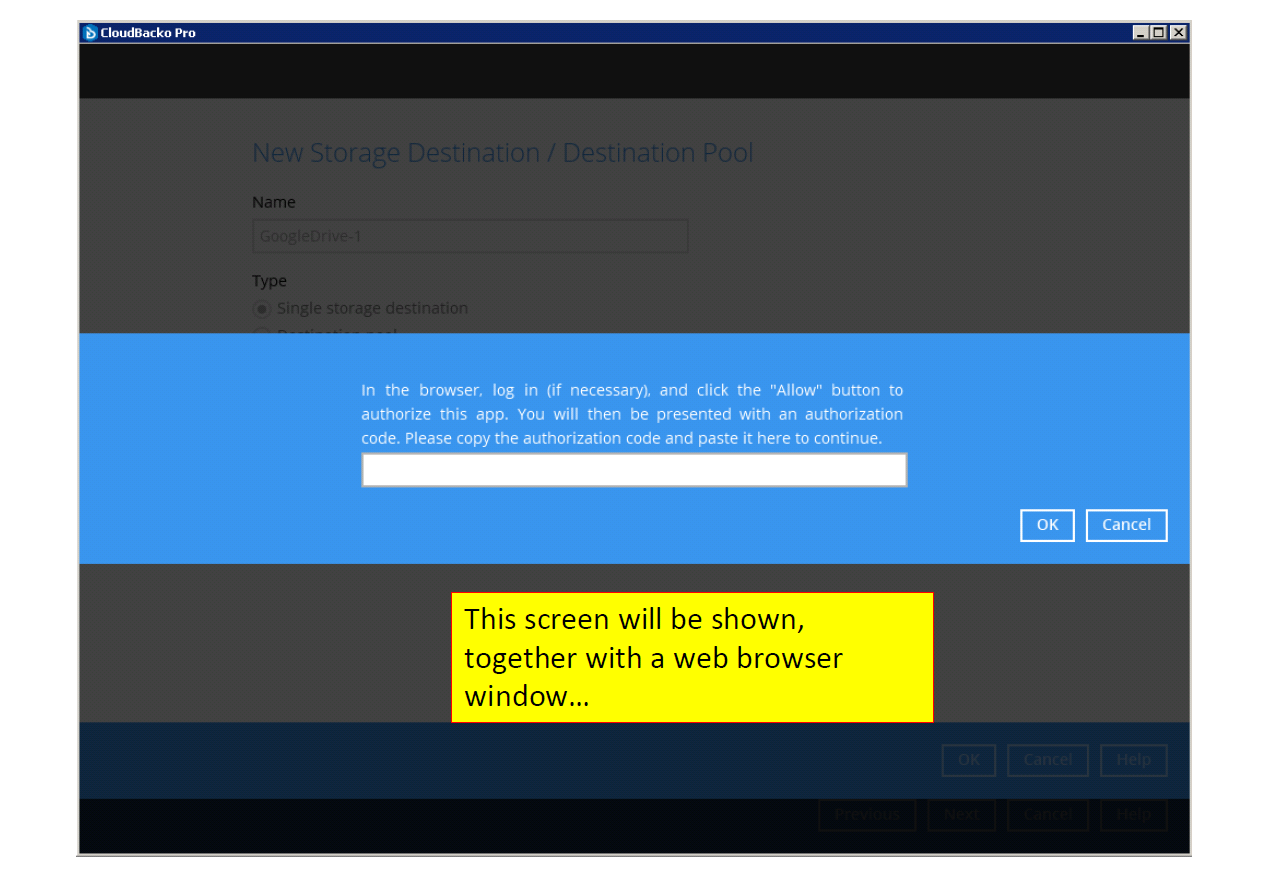Click the CloudBacko Pro title bar icon
Image resolution: width=1268 pixels, height=888 pixels.
89,32
